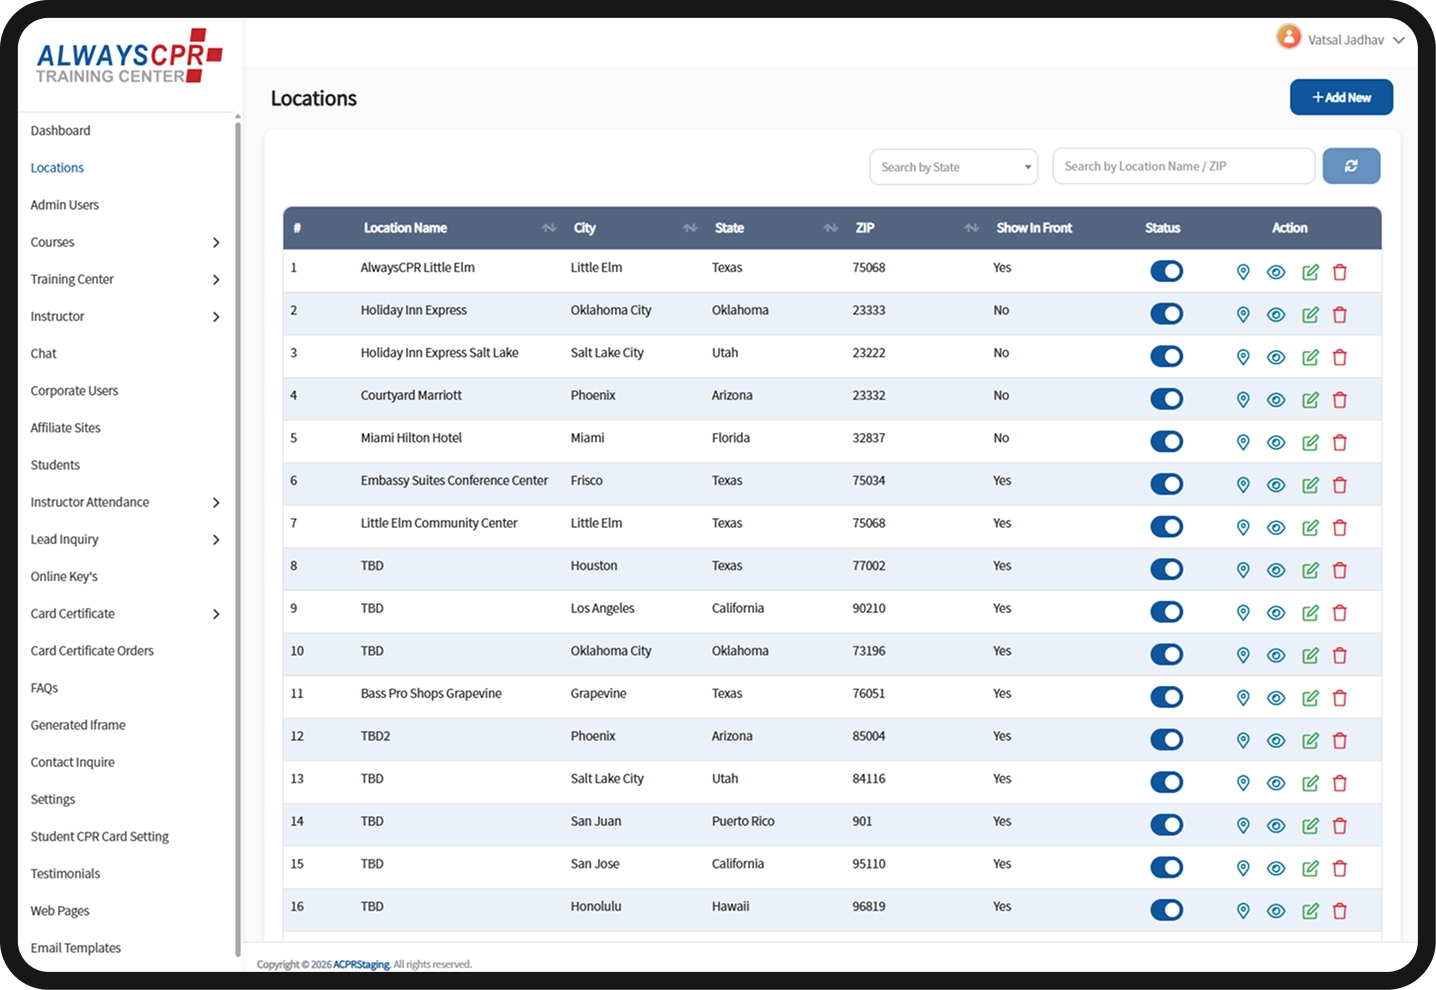
Task: Open the Search by State dropdown
Action: [954, 167]
